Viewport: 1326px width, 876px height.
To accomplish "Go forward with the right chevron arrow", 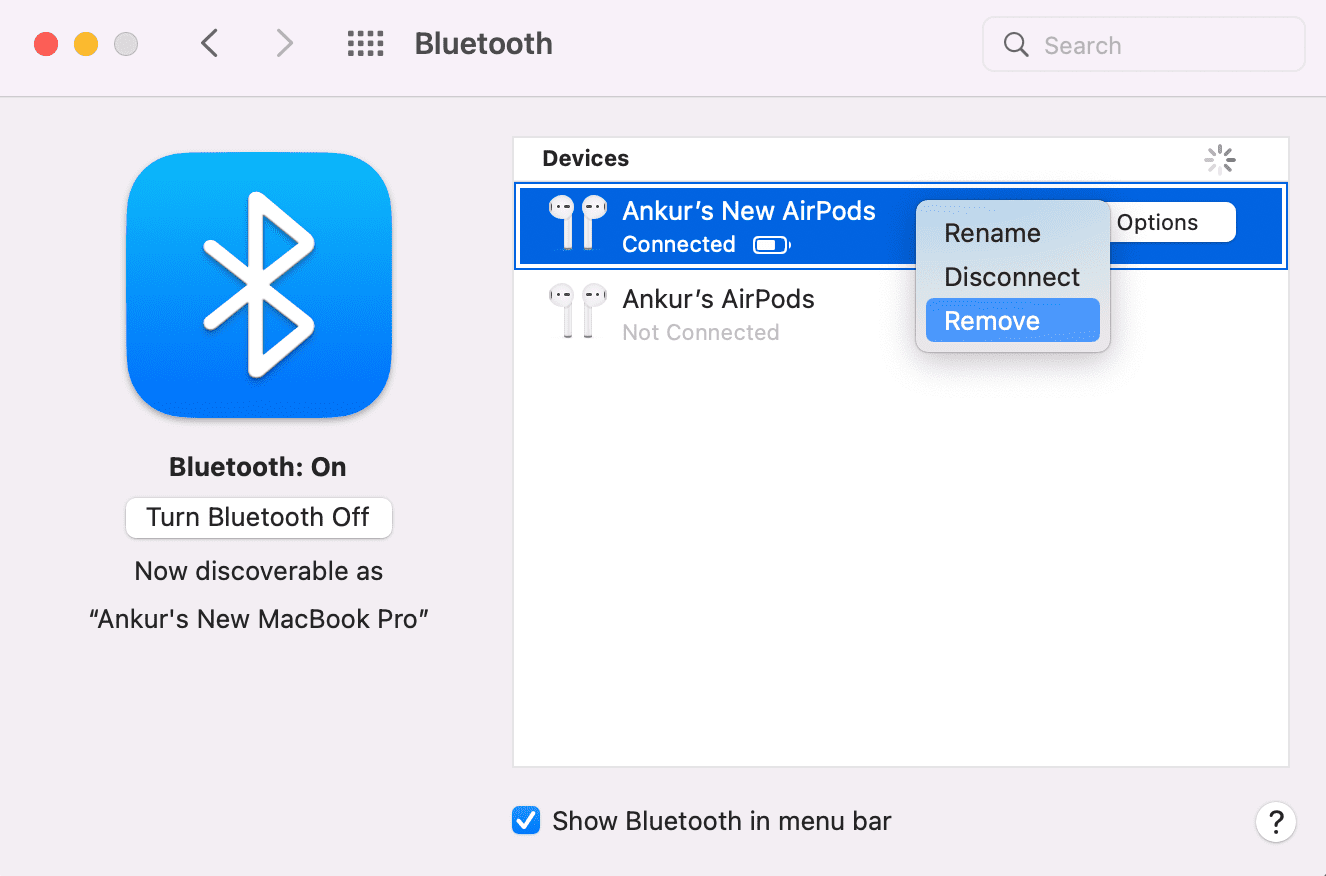I will click(285, 44).
